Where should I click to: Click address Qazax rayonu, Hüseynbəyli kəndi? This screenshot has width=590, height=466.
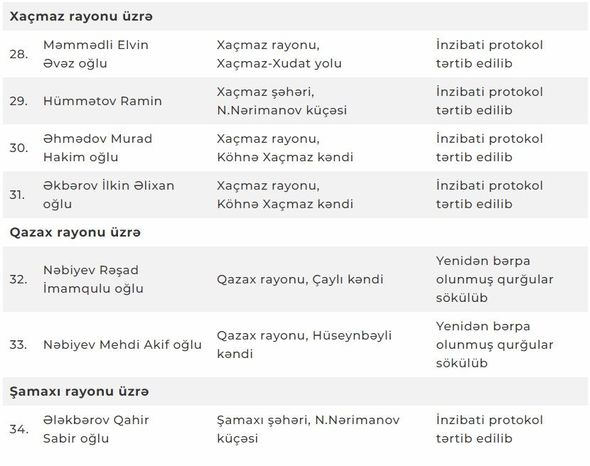pos(304,344)
